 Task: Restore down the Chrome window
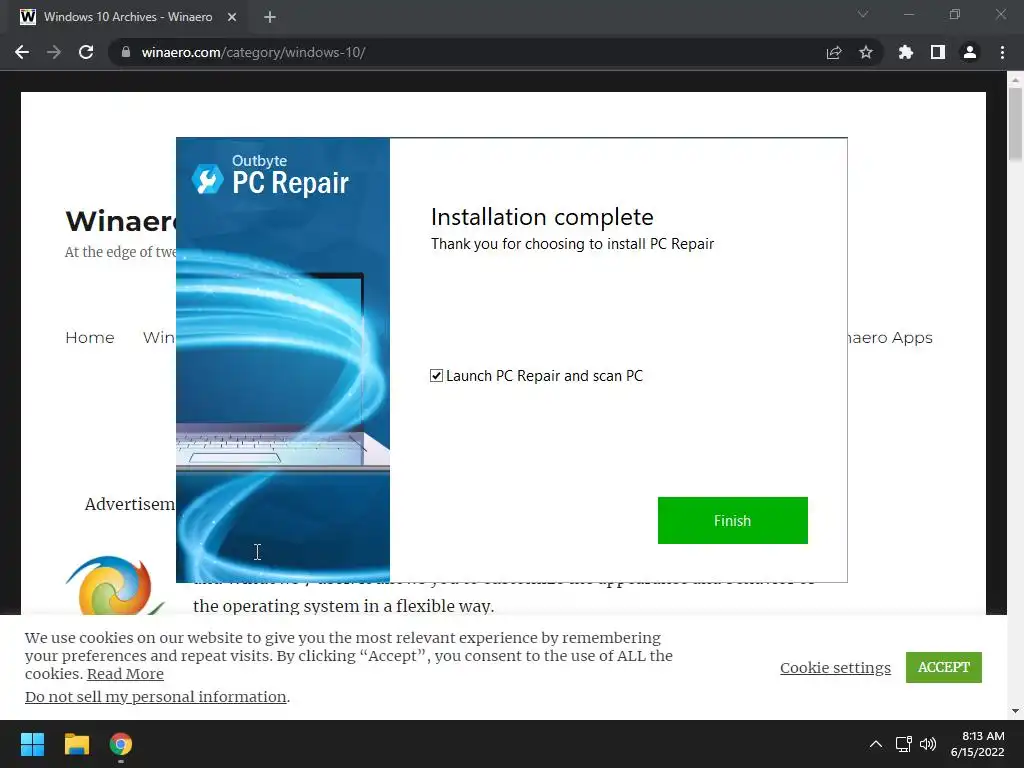coord(955,14)
